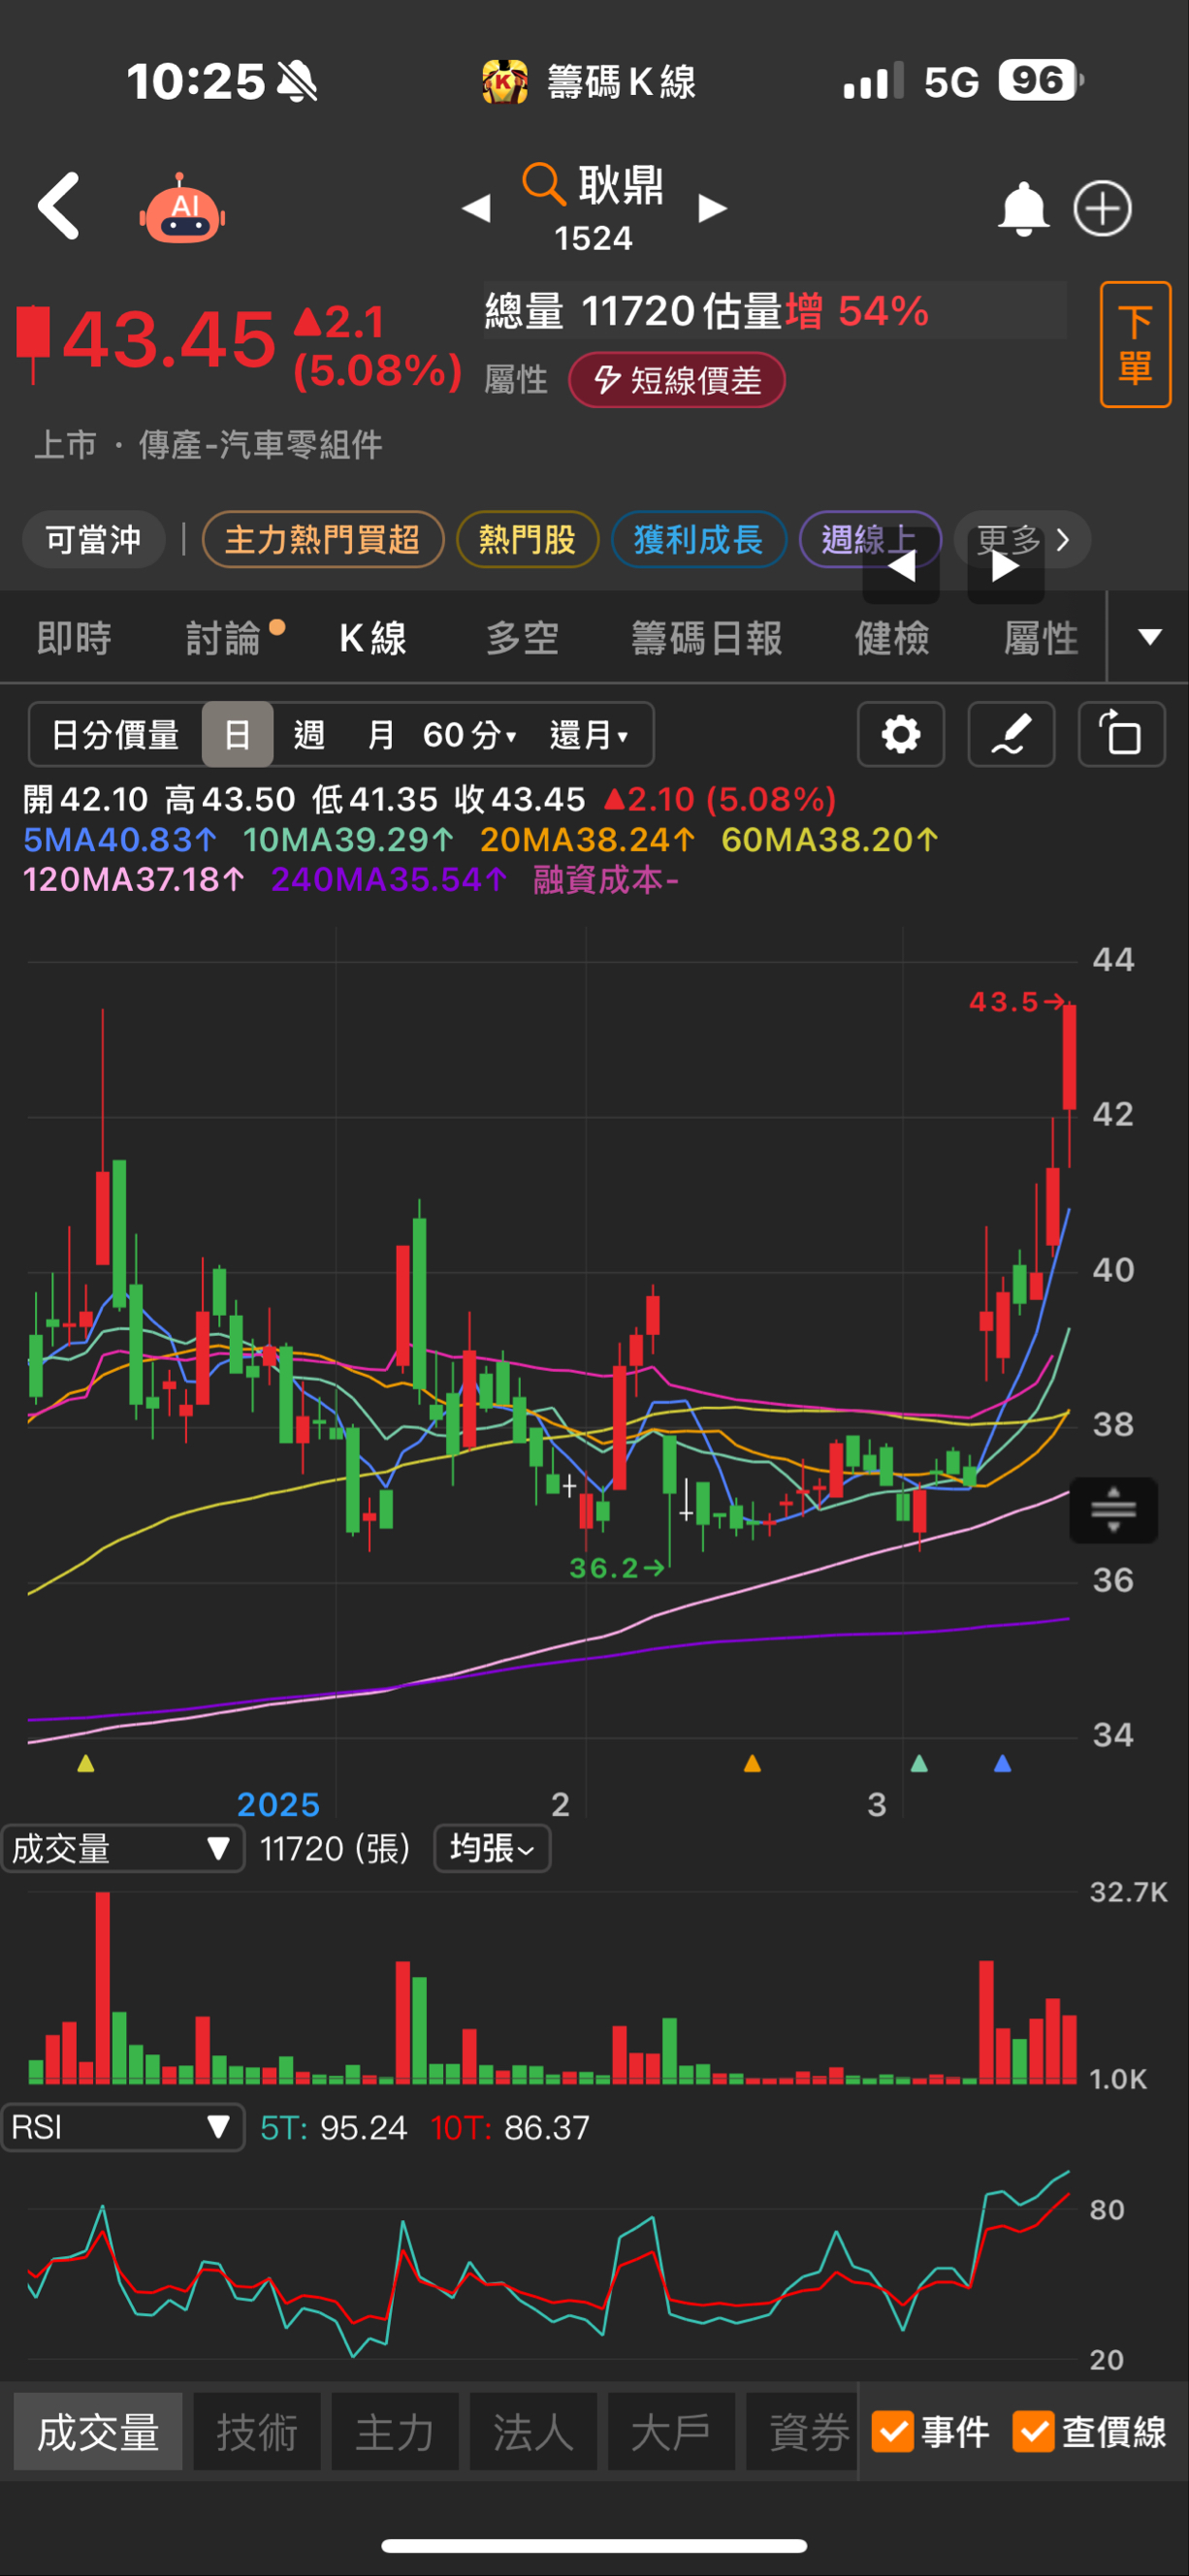Select bottom 大戶 indicator tab
The width and height of the screenshot is (1189, 2576).
click(x=671, y=2432)
